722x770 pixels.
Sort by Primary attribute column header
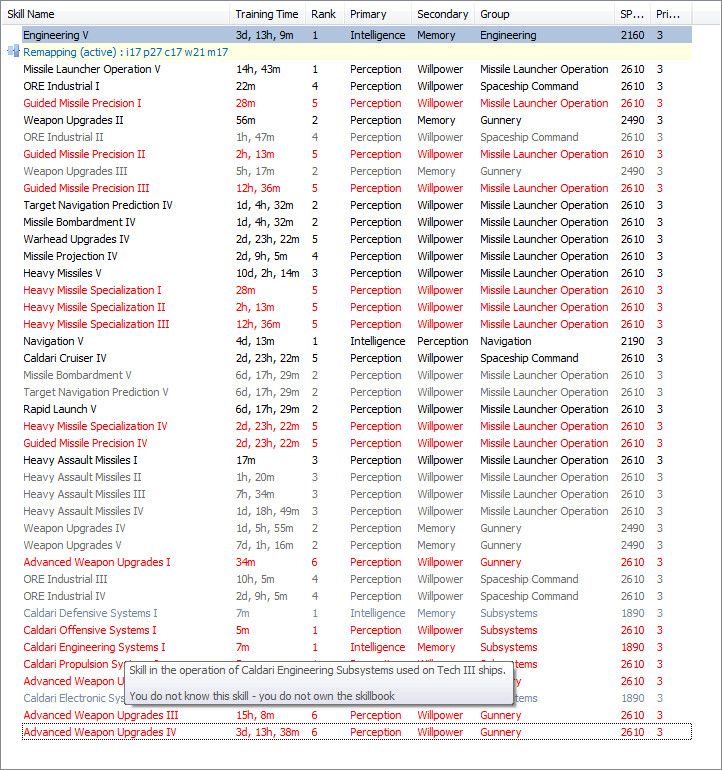[378, 14]
